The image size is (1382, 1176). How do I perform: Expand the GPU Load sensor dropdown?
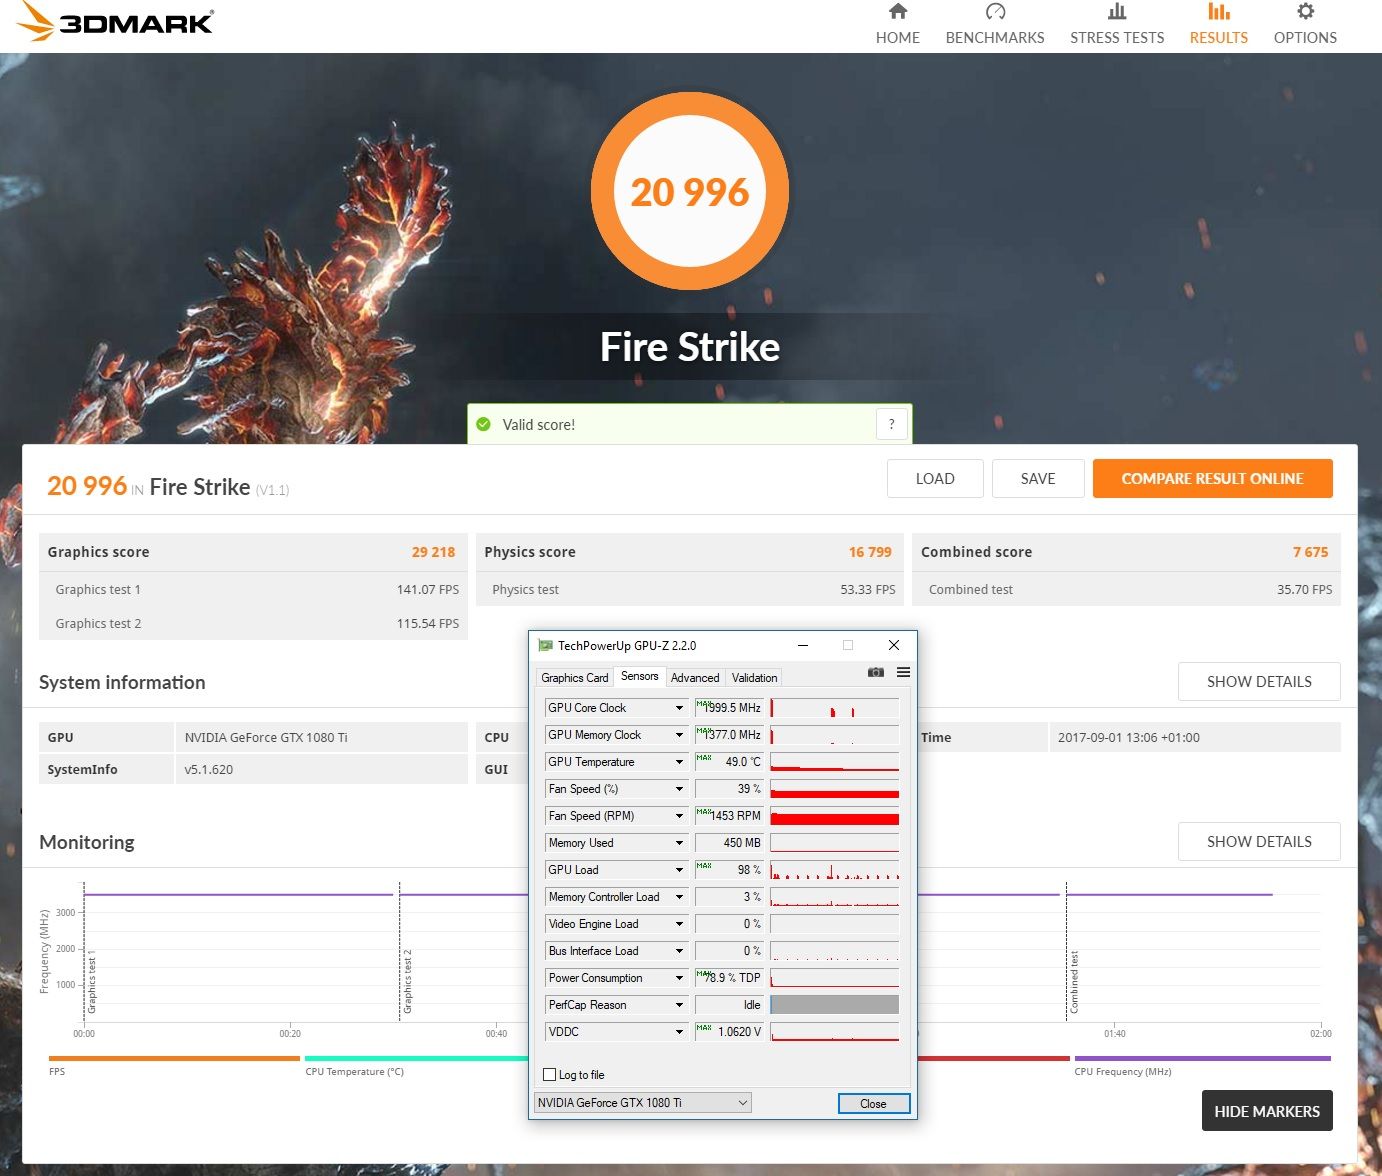click(679, 870)
